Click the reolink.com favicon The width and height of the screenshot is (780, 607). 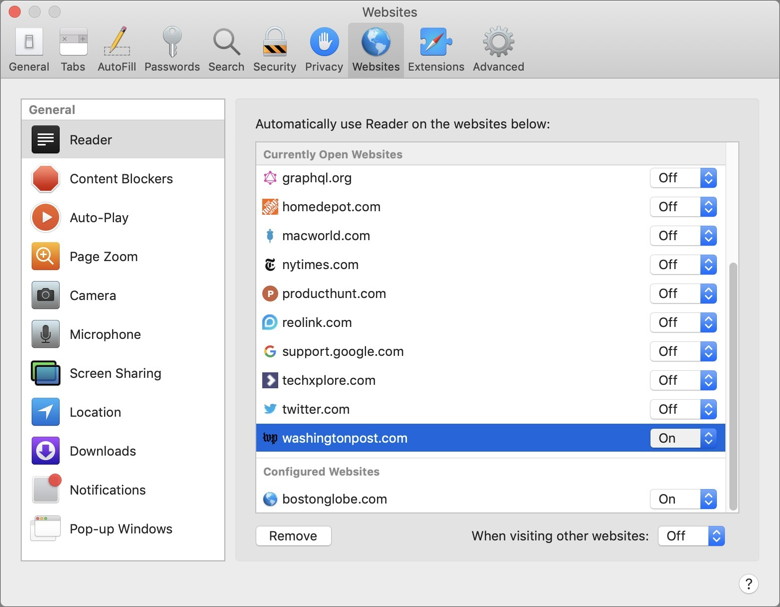point(270,322)
